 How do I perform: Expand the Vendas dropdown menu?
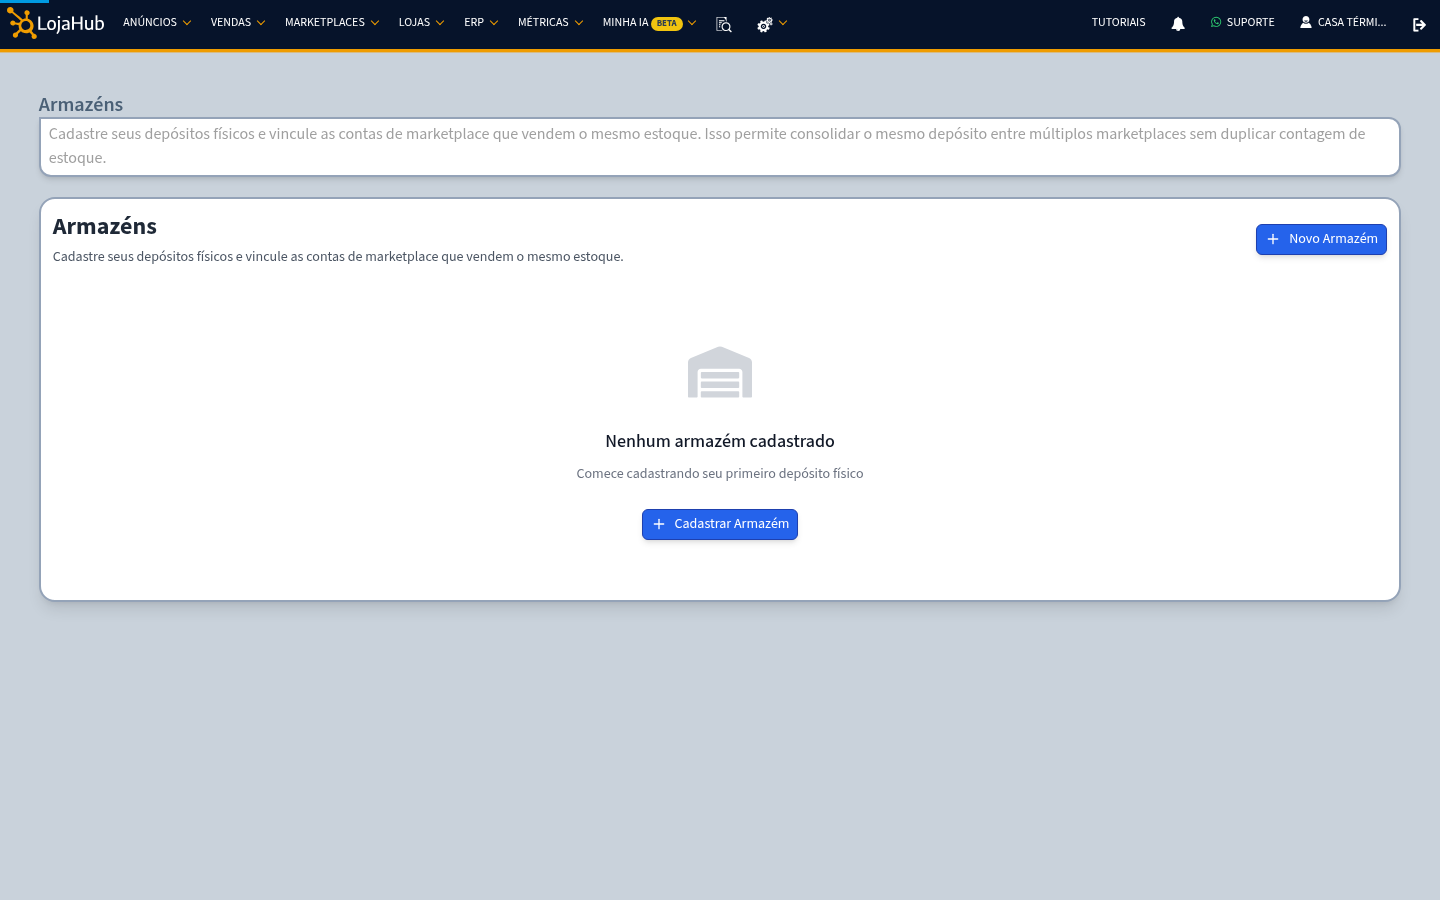238,23
